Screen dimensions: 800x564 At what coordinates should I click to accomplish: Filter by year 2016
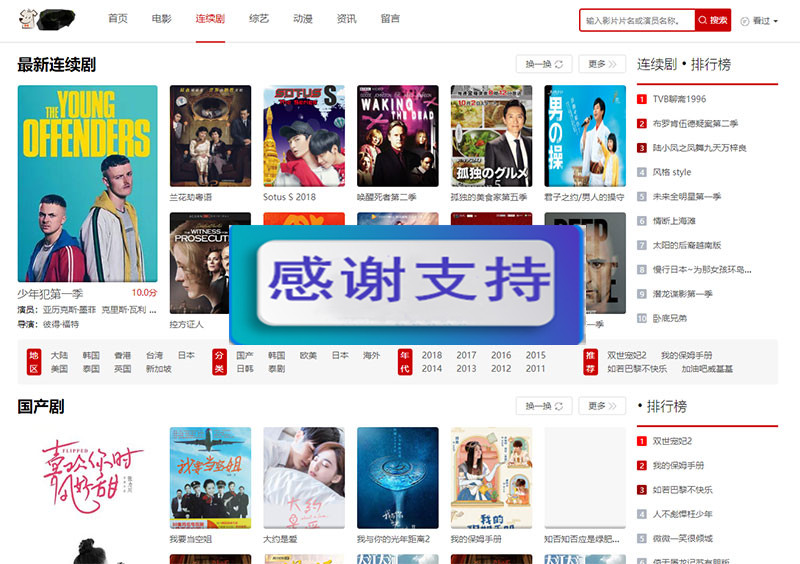501,355
